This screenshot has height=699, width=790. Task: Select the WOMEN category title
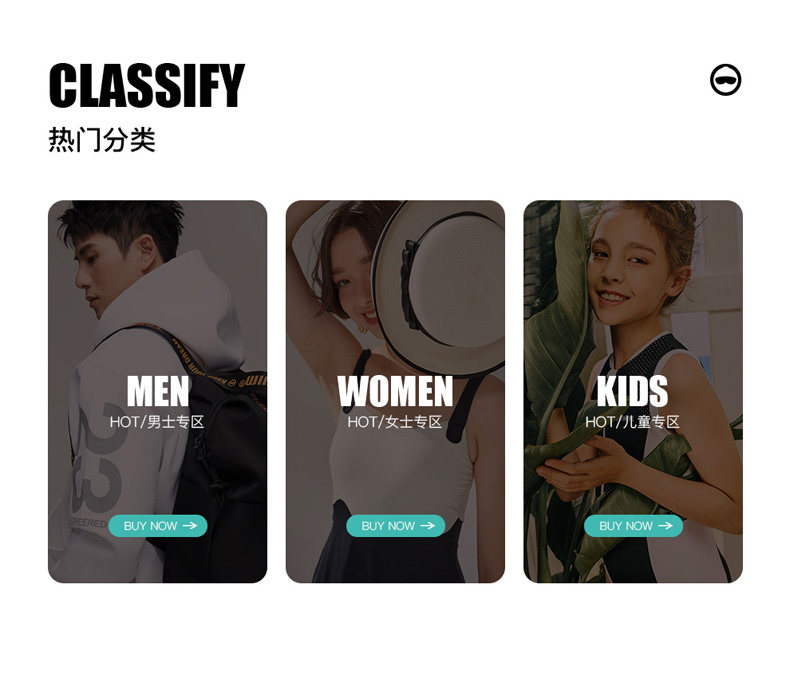pos(396,391)
